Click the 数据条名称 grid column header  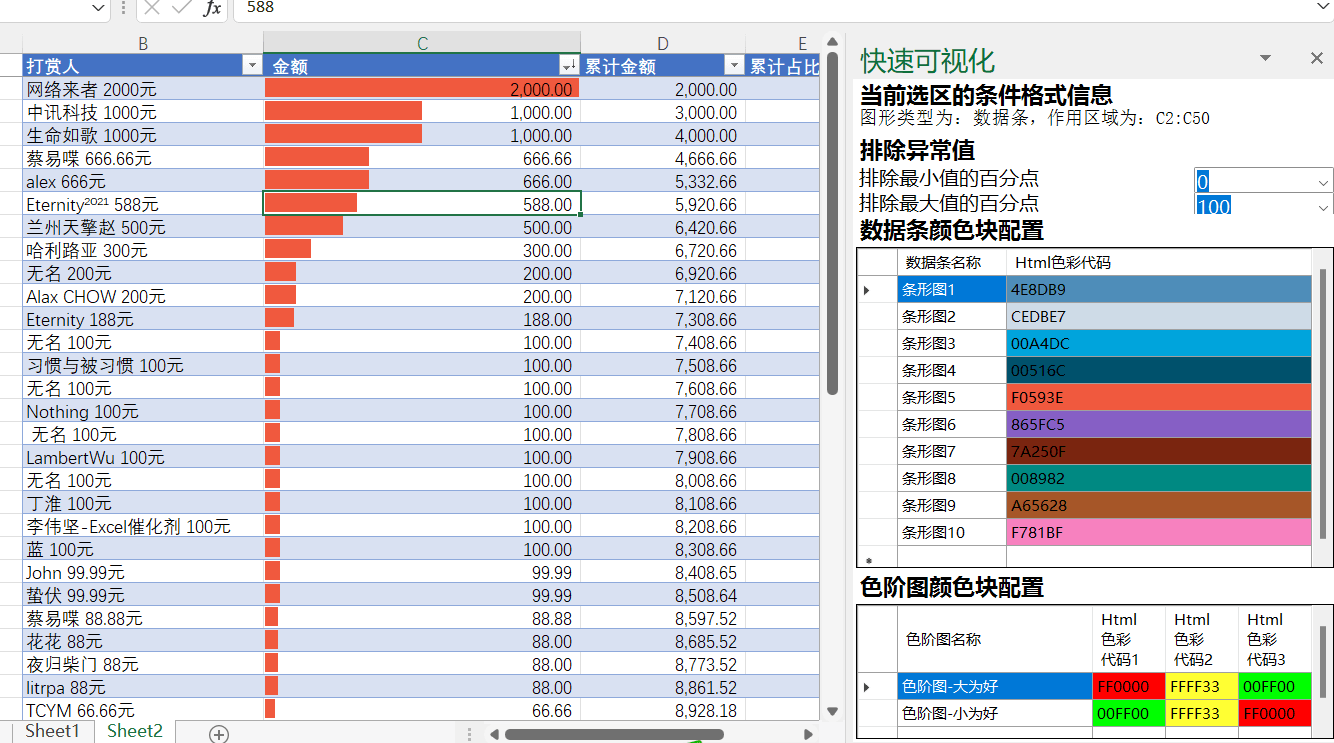click(951, 263)
